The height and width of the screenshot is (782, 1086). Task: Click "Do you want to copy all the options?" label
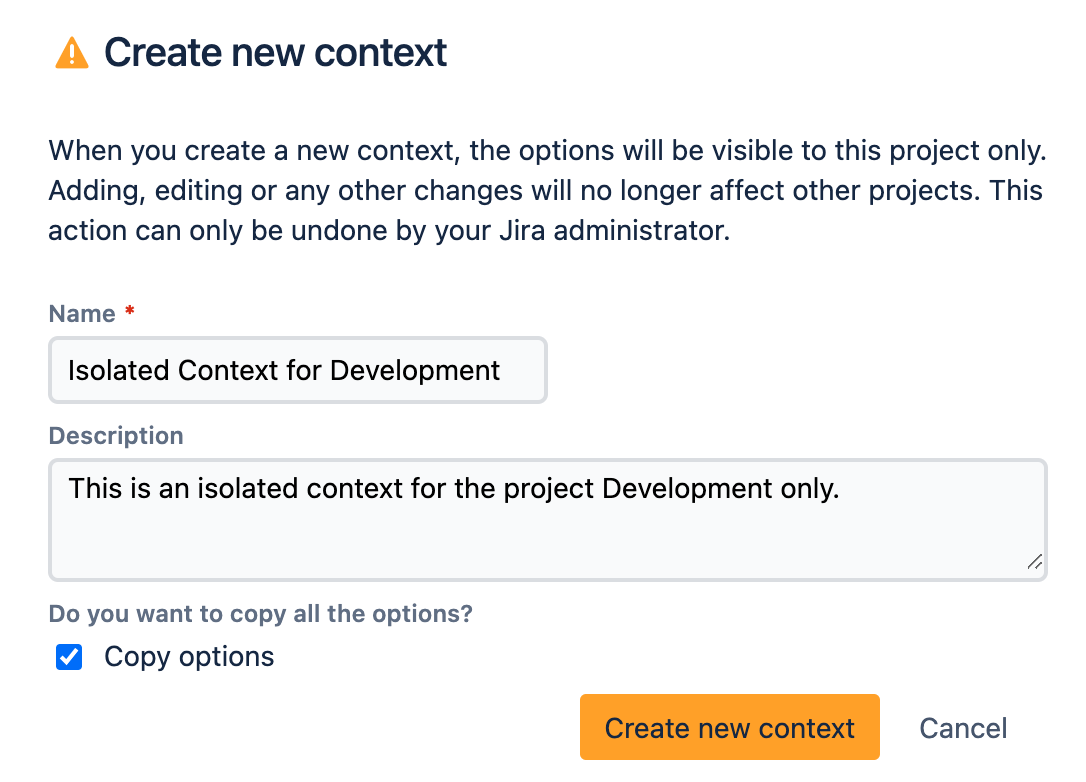(260, 613)
